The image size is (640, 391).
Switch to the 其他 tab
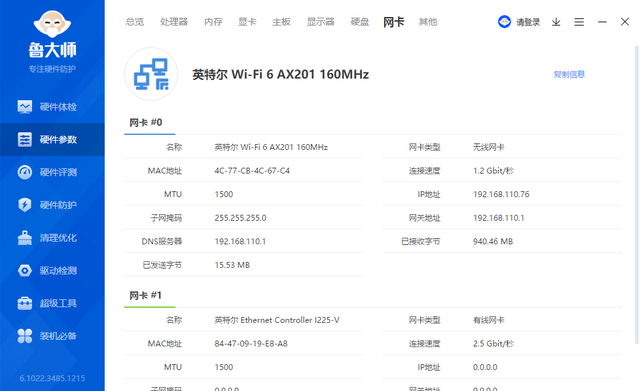[x=428, y=22]
